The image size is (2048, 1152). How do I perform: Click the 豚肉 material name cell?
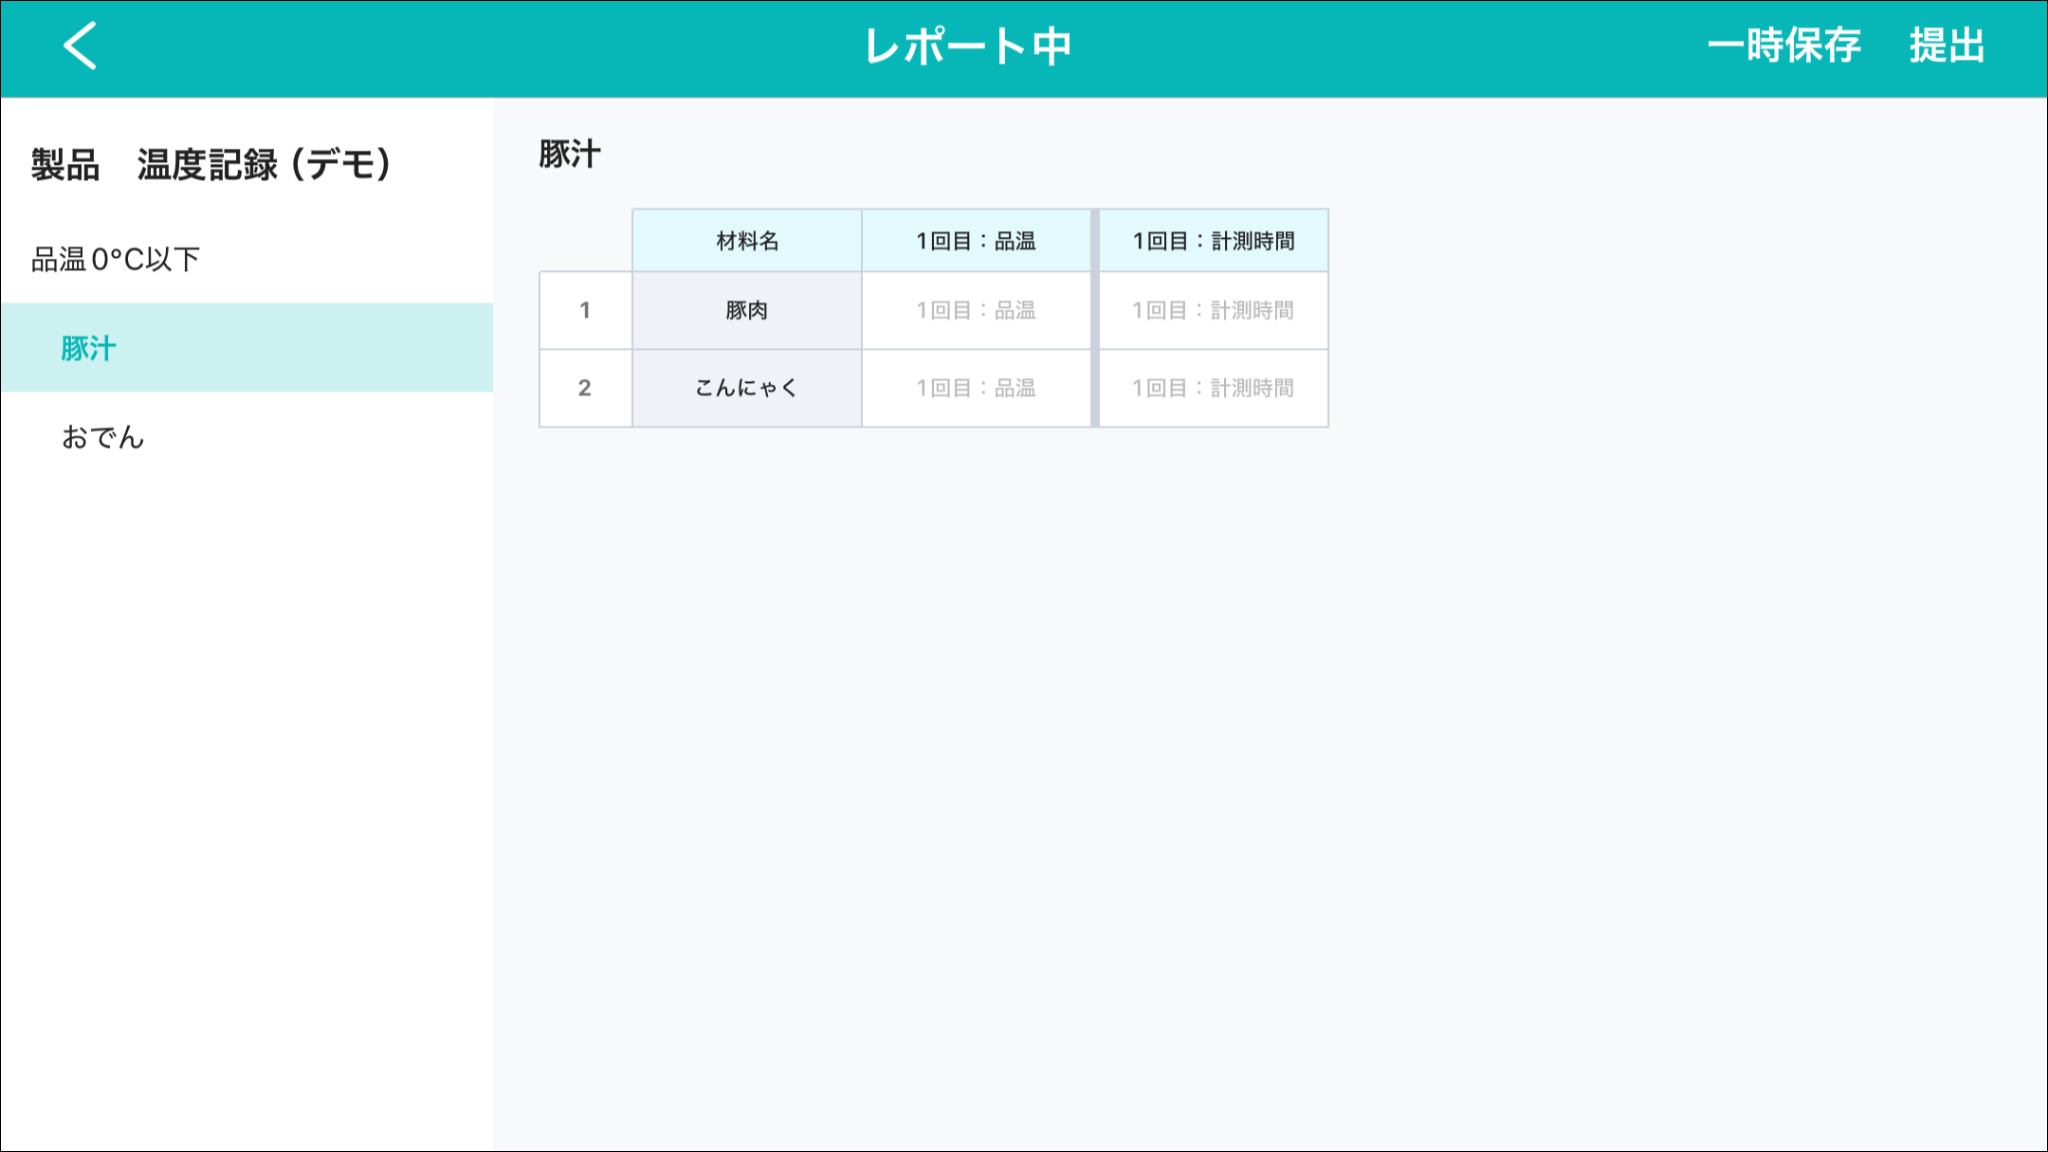[x=747, y=311]
